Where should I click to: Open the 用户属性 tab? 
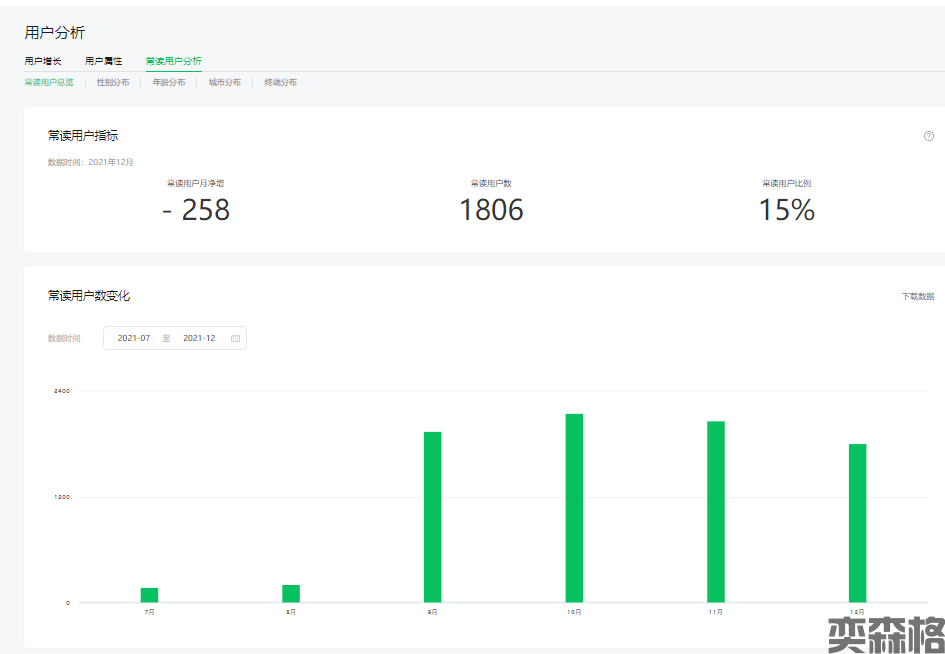pos(103,61)
